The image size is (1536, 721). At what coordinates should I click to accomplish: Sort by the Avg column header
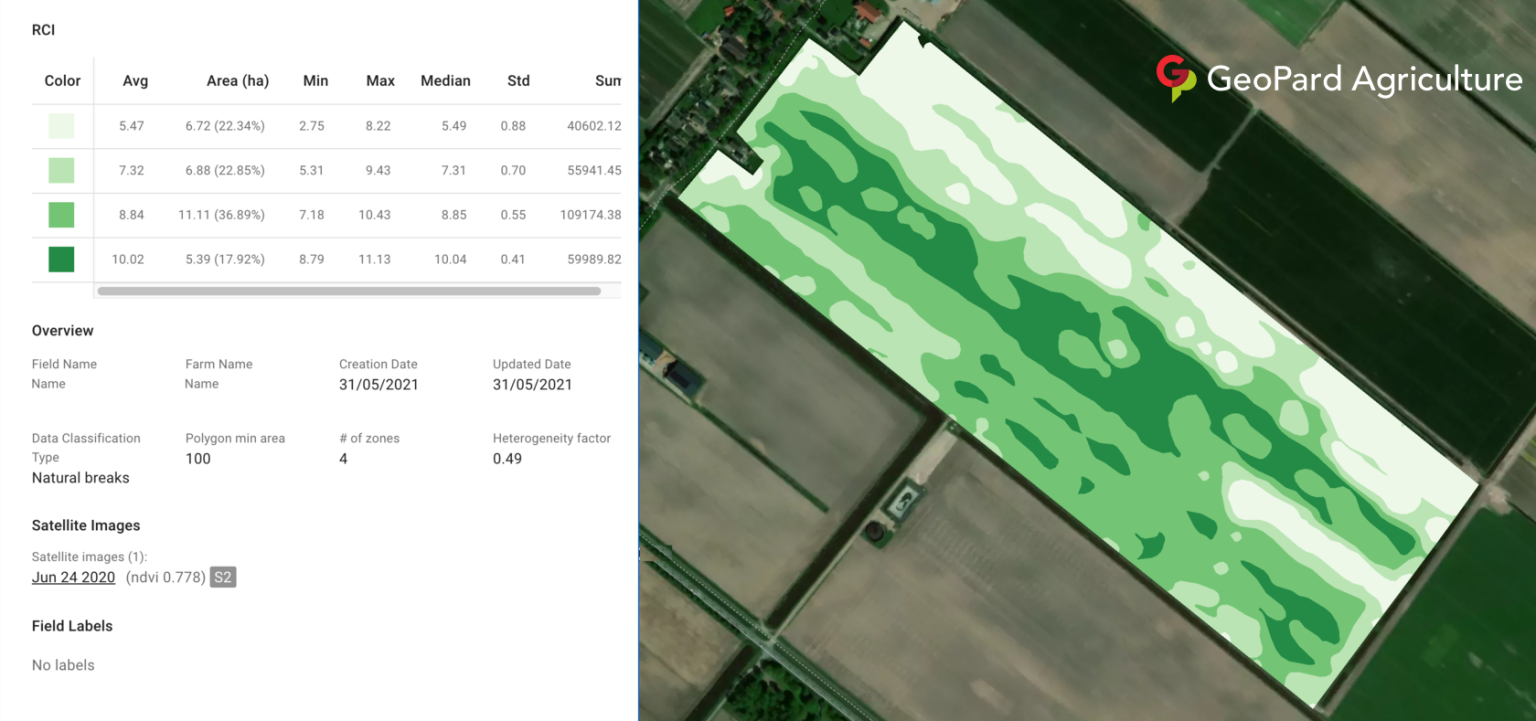(x=135, y=81)
